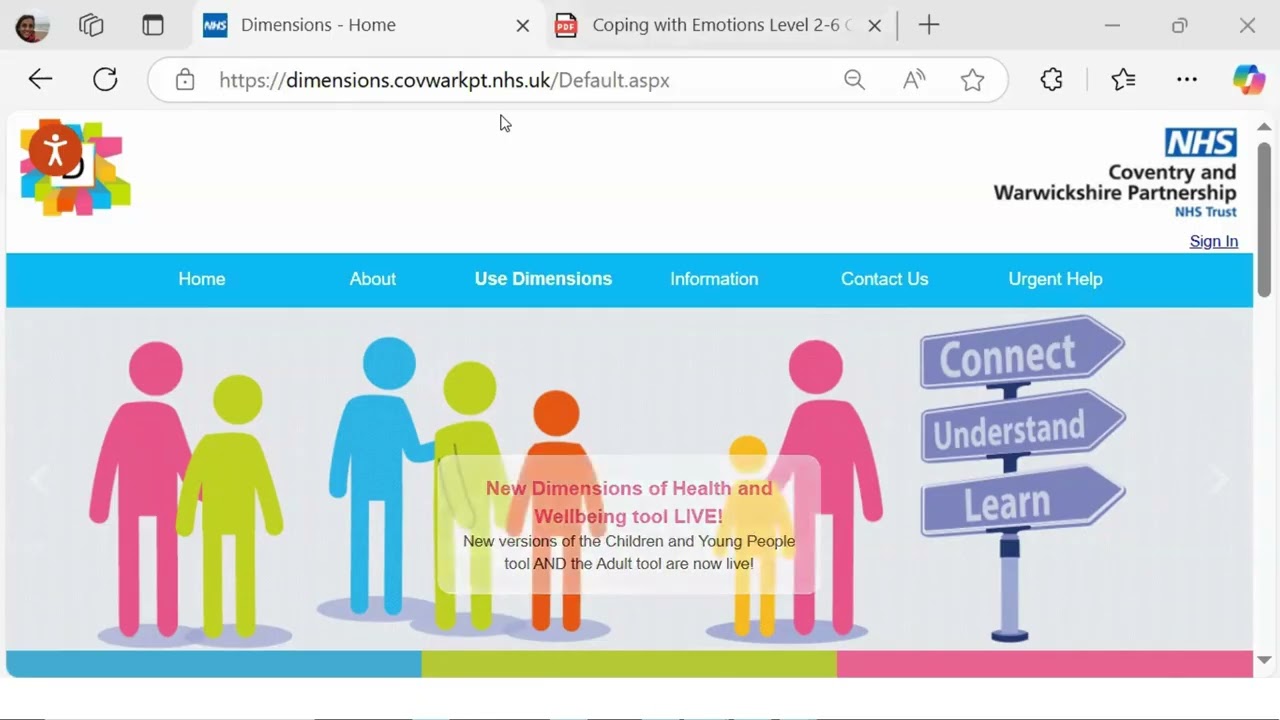The height and width of the screenshot is (720, 1280).
Task: Switch to the Dimensions - Home tab
Action: 367,25
